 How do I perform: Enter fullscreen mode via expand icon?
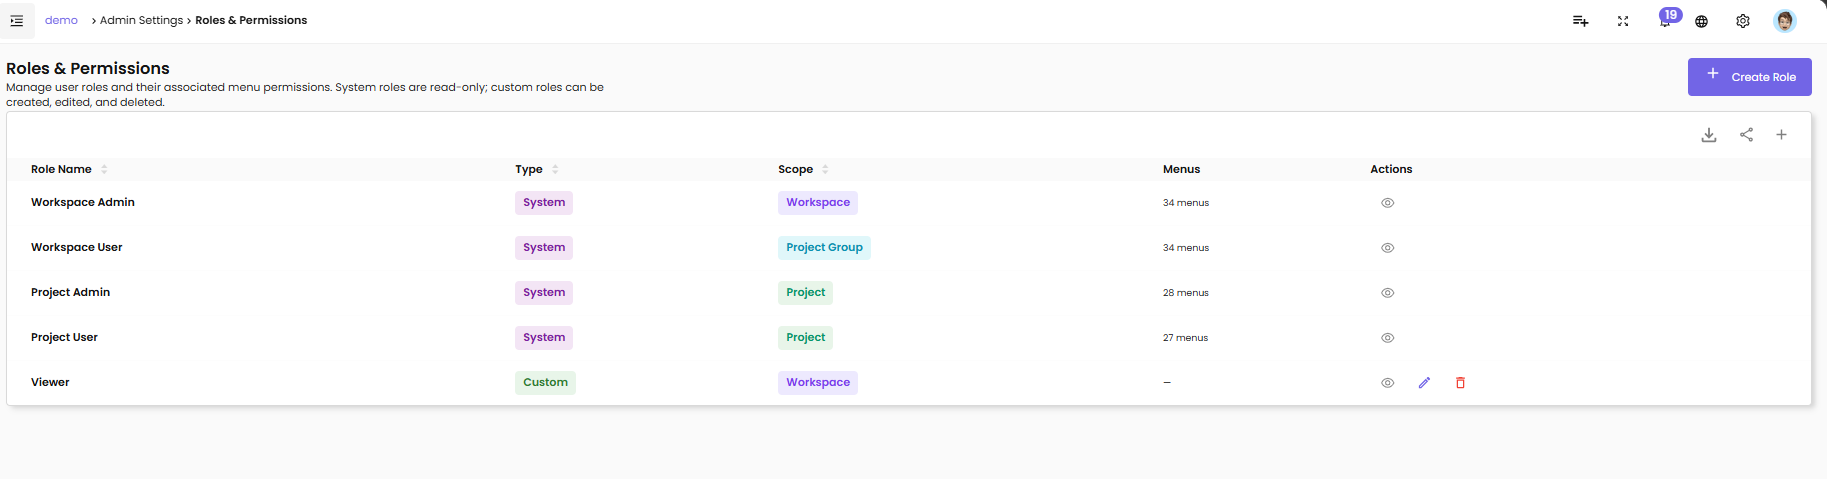(x=1623, y=21)
